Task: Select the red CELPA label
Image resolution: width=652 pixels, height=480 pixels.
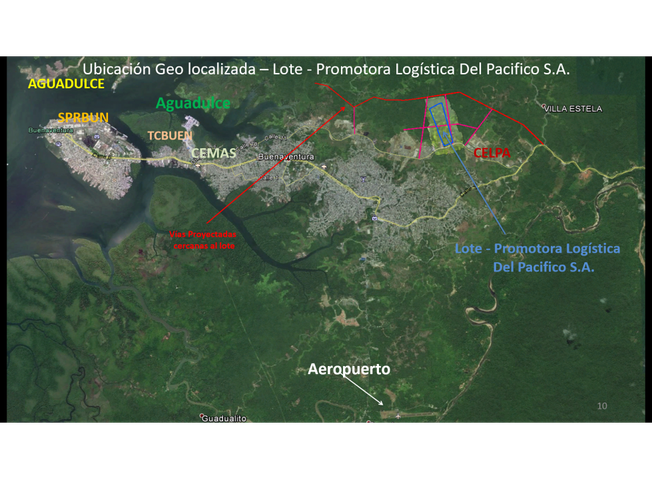Action: coord(492,153)
